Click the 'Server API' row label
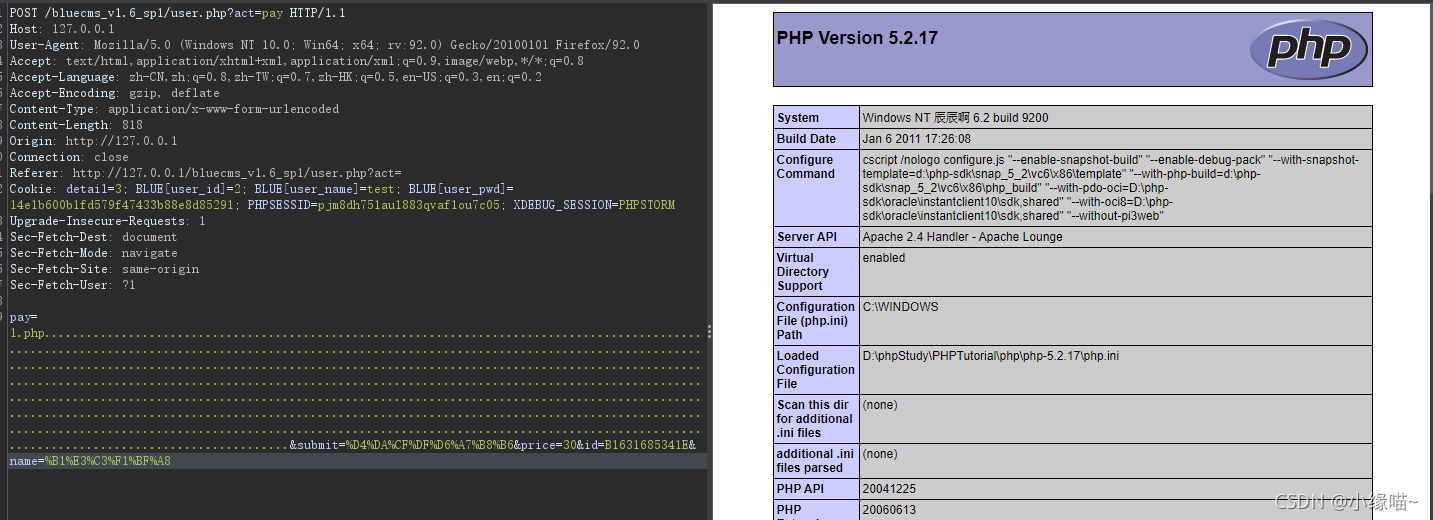The image size is (1433, 520). pyautogui.click(x=816, y=237)
